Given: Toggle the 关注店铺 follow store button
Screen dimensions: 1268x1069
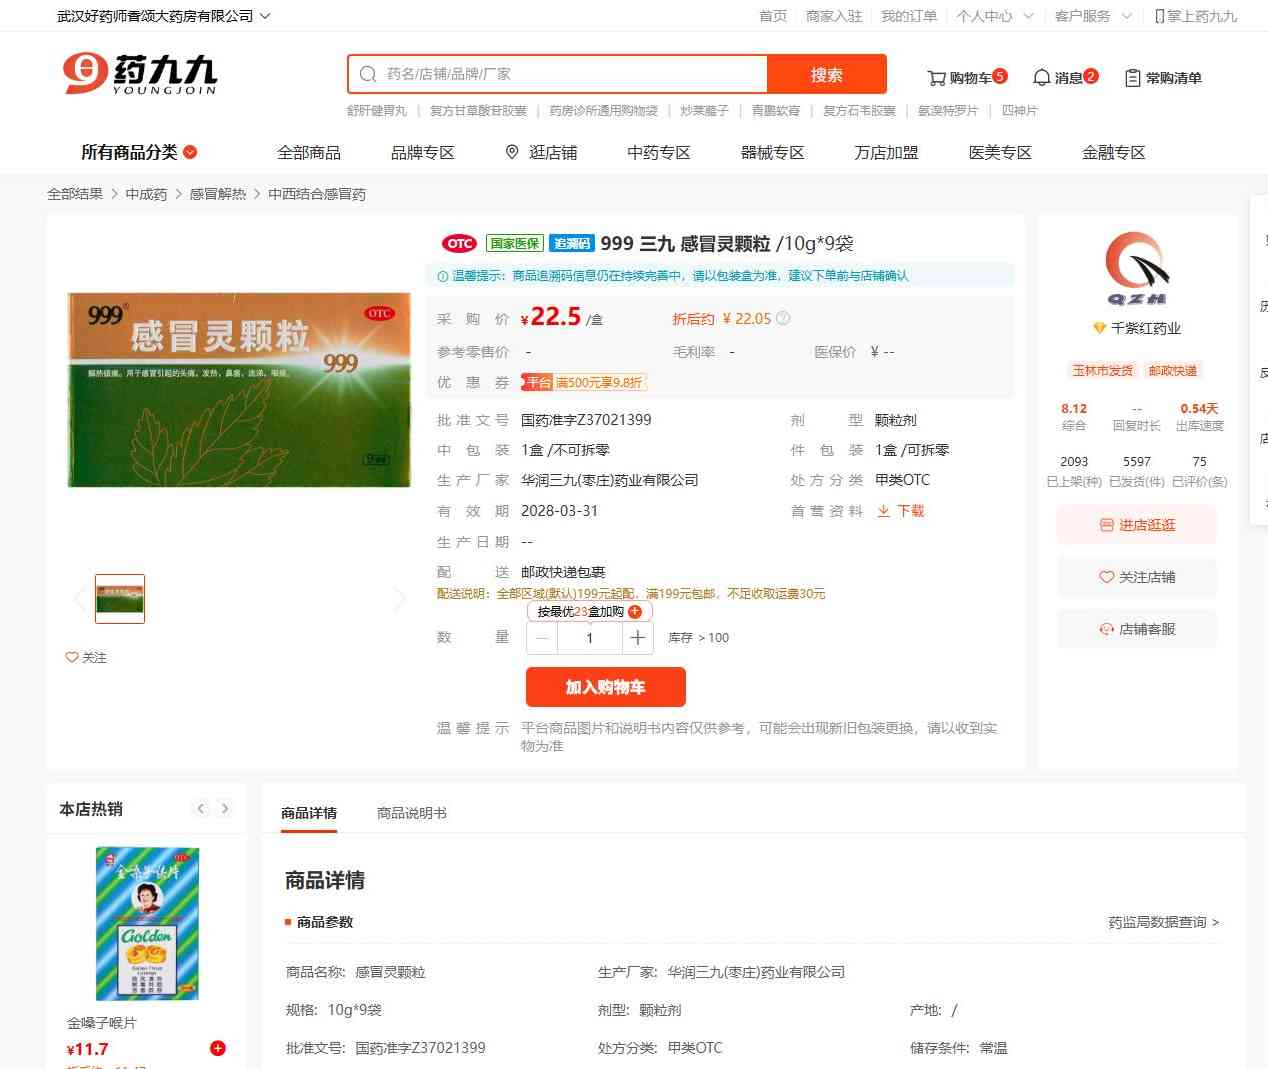Looking at the screenshot, I should pos(1137,577).
